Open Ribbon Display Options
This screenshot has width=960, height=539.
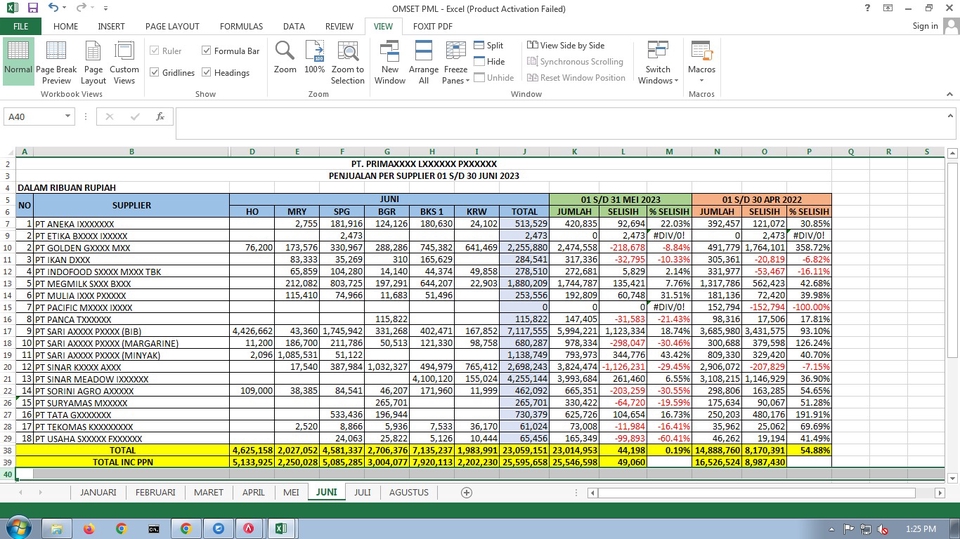pyautogui.click(x=888, y=8)
